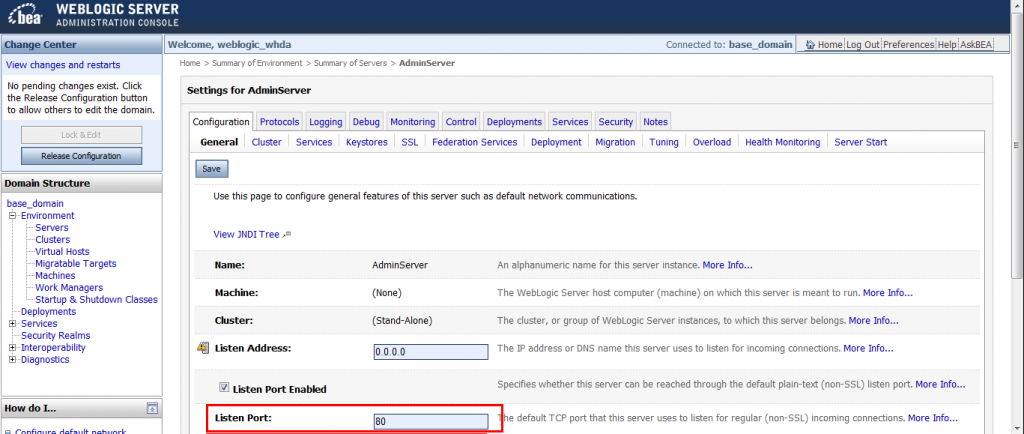Expand the Services tree node
Viewport: 1024px width, 434px height.
click(12, 324)
